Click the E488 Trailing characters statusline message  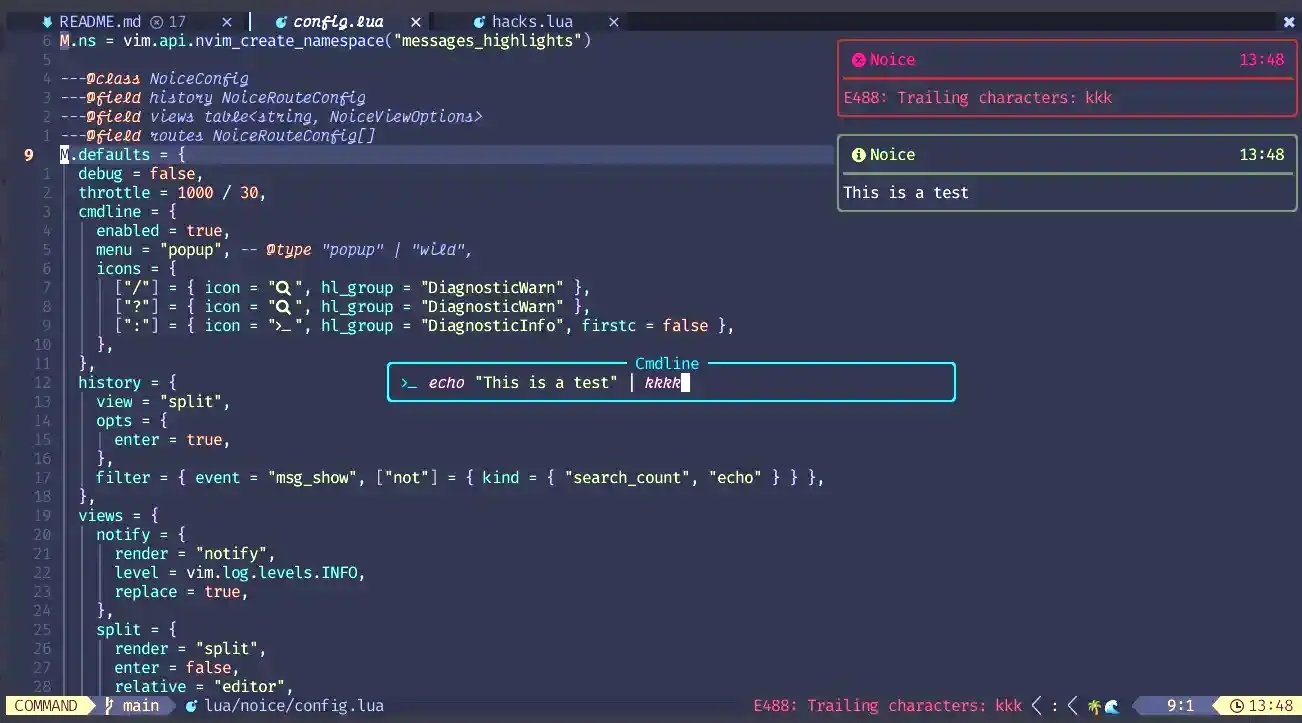[x=887, y=705]
